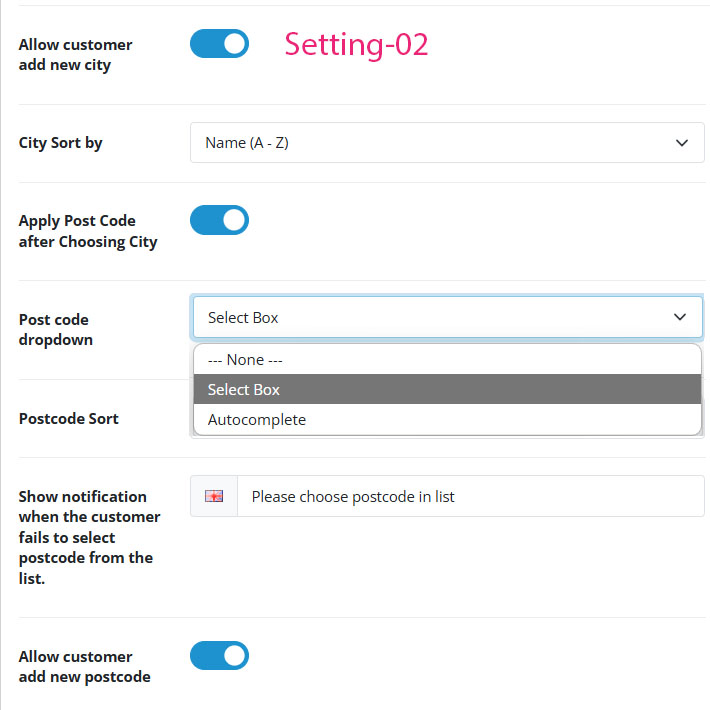Click the postcode notification text field
Screen dimensions: 710x710
click(470, 496)
